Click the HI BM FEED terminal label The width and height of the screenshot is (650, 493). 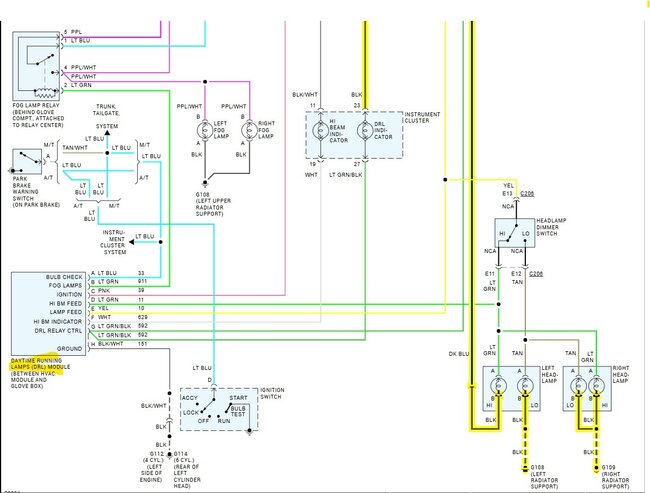pyautogui.click(x=65, y=304)
